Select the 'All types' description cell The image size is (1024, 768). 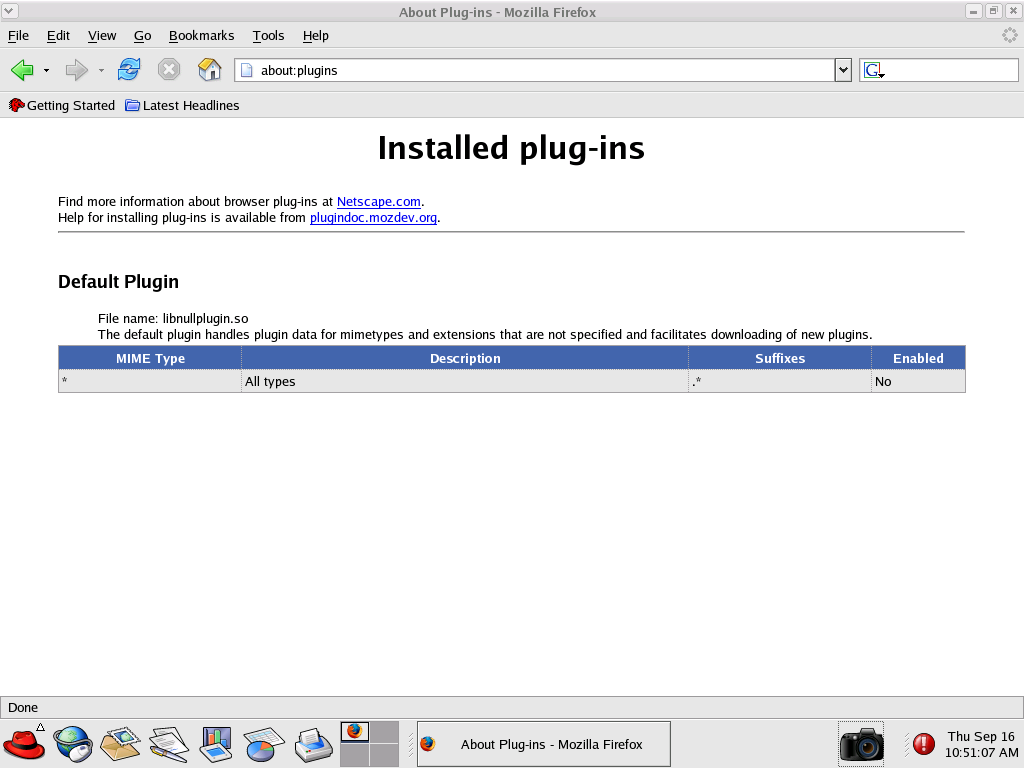(x=465, y=381)
